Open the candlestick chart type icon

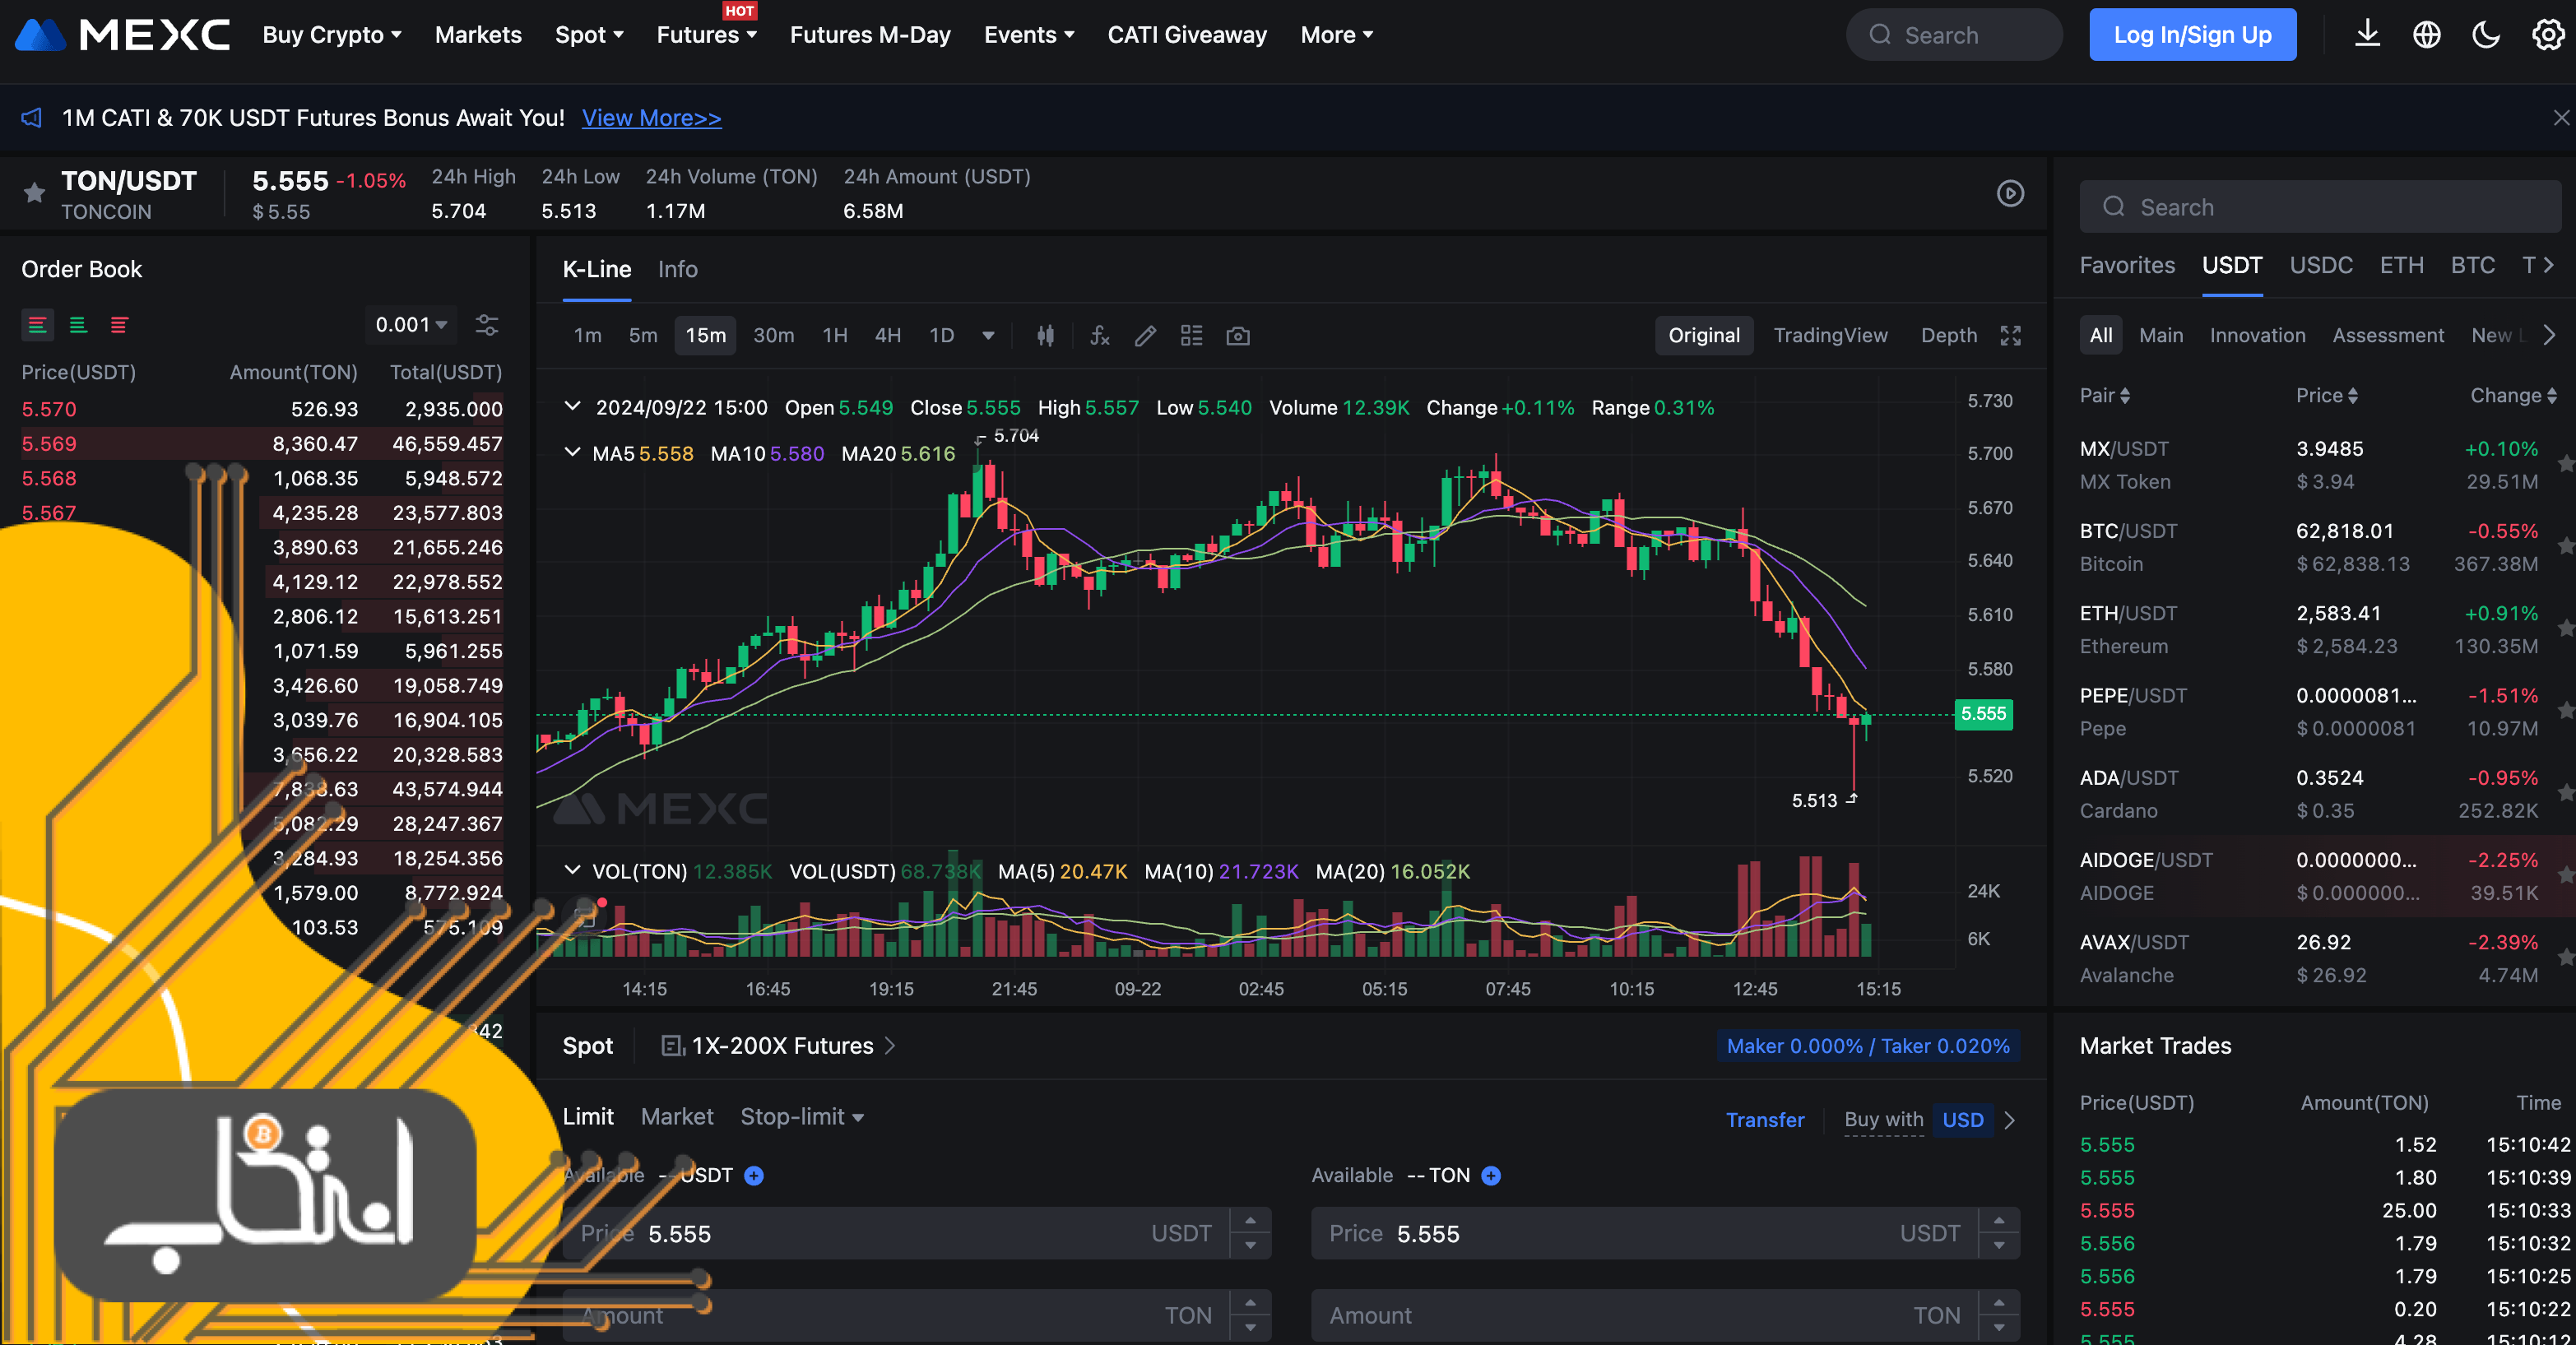(x=1045, y=336)
